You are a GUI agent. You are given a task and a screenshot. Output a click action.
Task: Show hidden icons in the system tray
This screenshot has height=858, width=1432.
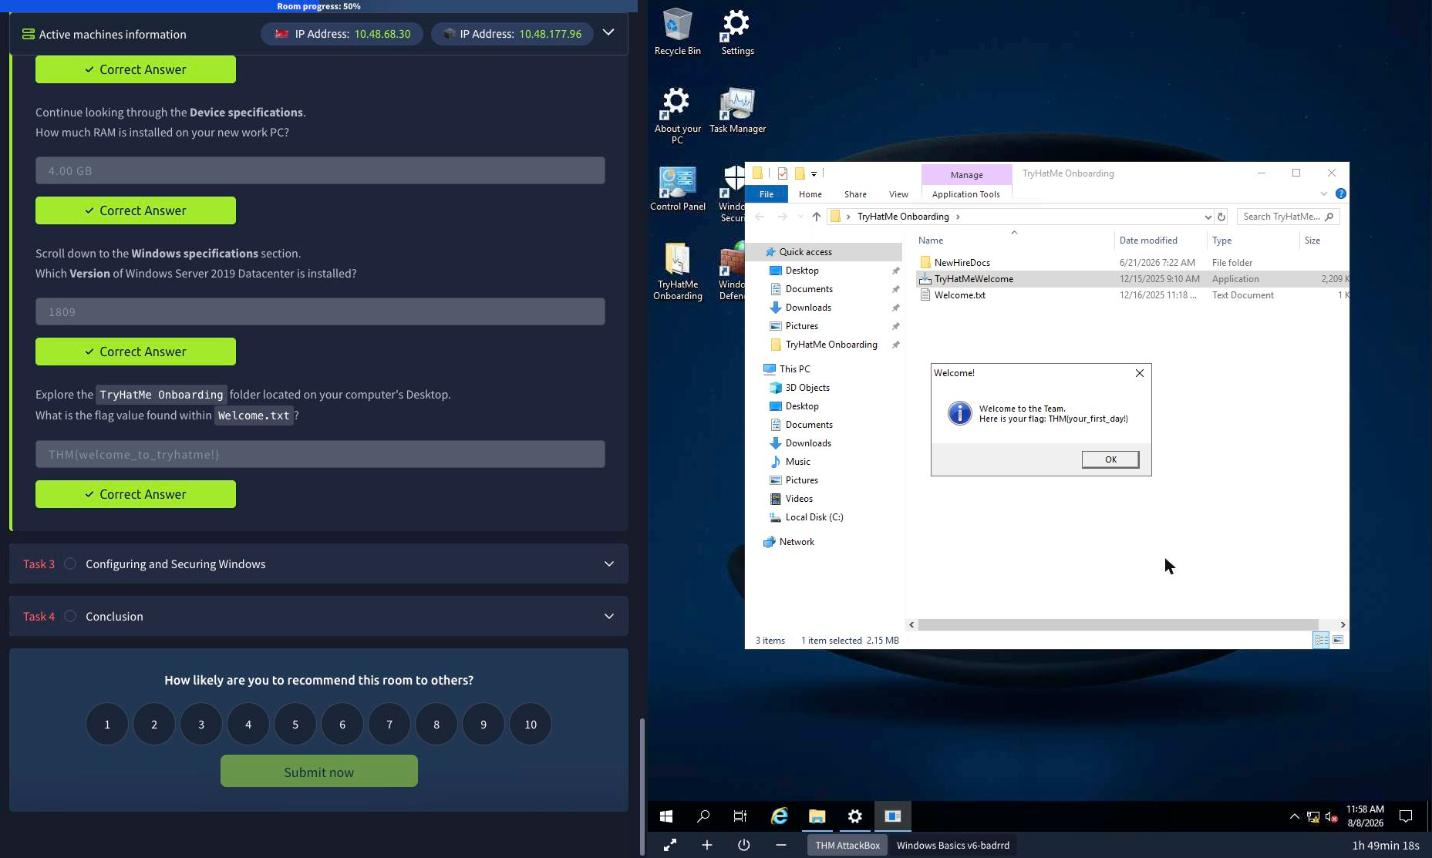point(1294,817)
